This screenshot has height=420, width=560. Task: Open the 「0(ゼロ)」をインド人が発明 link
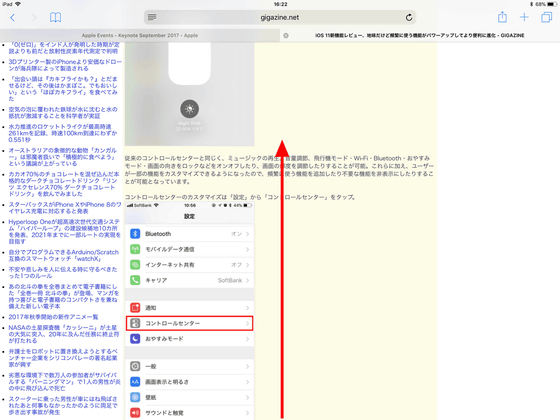[x=64, y=48]
